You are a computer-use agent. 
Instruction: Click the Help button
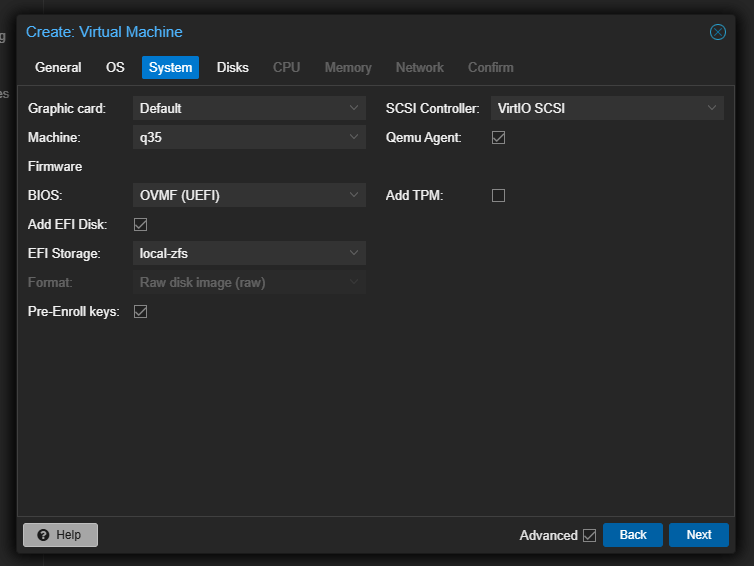(x=61, y=535)
